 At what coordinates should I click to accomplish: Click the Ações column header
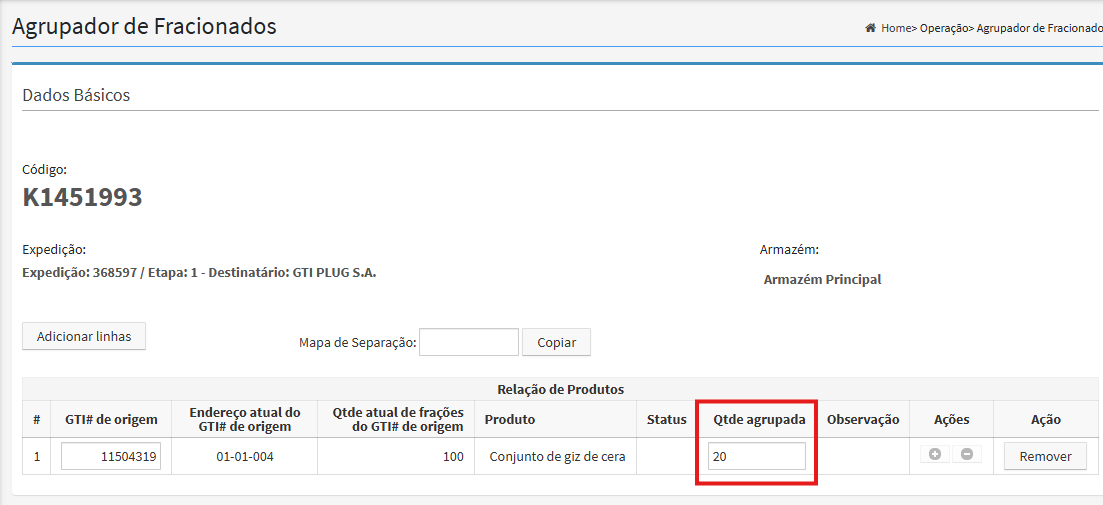951,419
